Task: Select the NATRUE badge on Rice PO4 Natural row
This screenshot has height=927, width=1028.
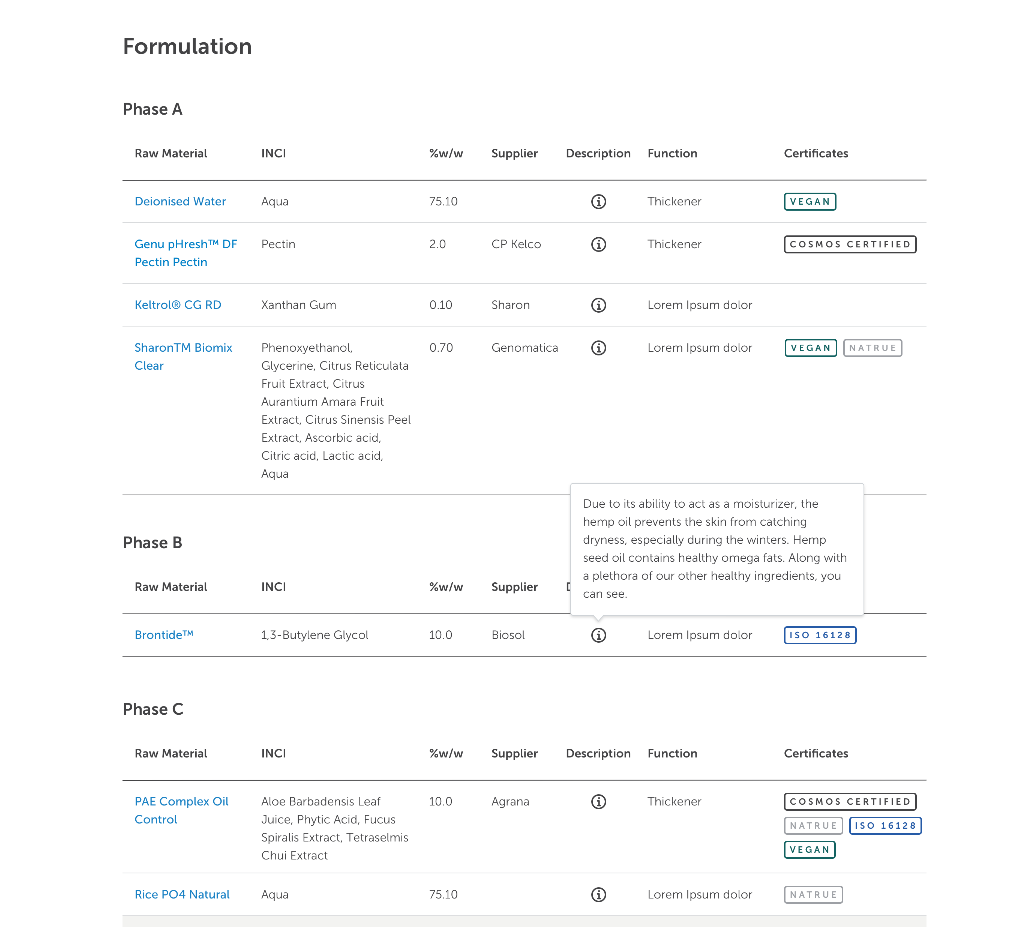Action: coord(813,894)
